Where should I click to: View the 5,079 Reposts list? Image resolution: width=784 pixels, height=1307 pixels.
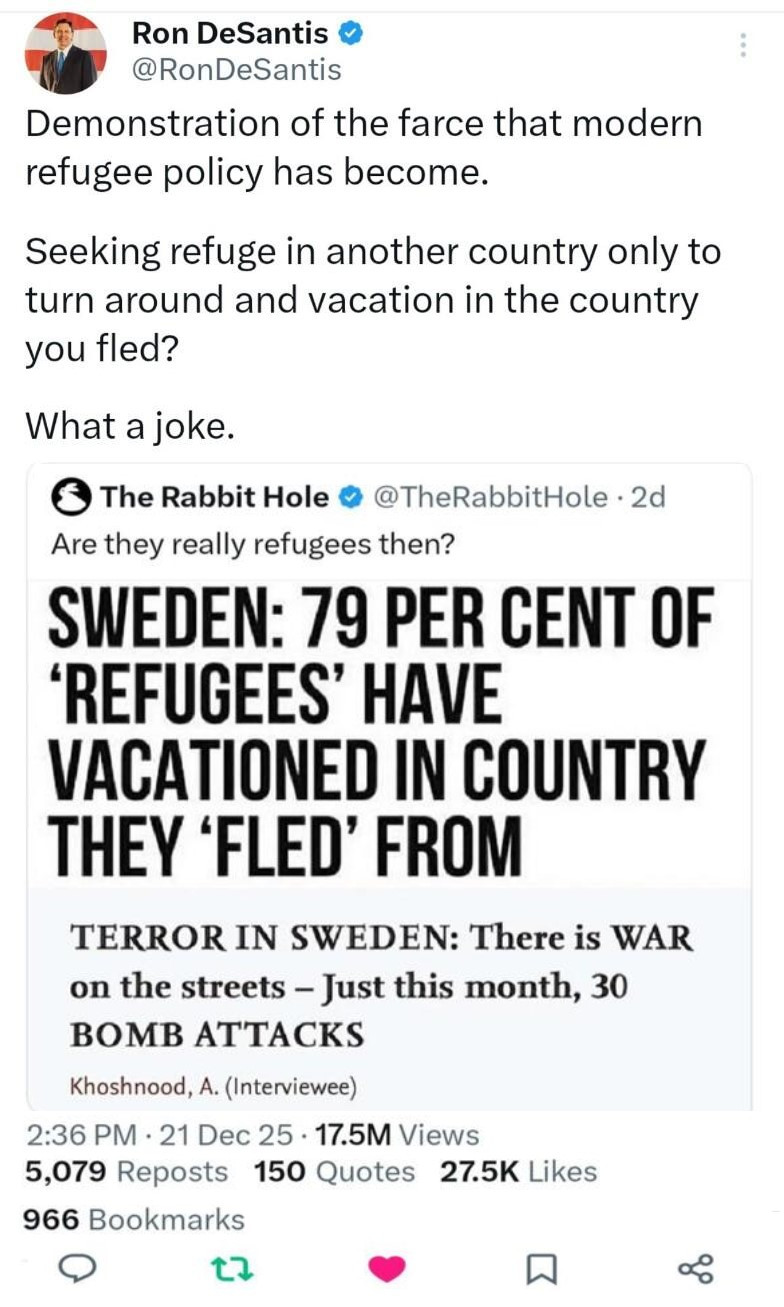point(126,1171)
